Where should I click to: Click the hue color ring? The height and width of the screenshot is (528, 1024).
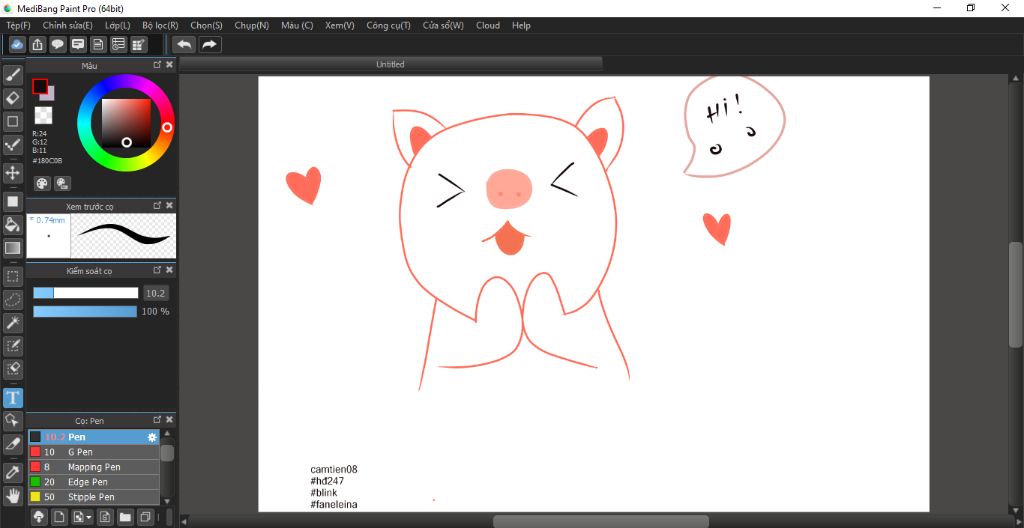coord(167,127)
